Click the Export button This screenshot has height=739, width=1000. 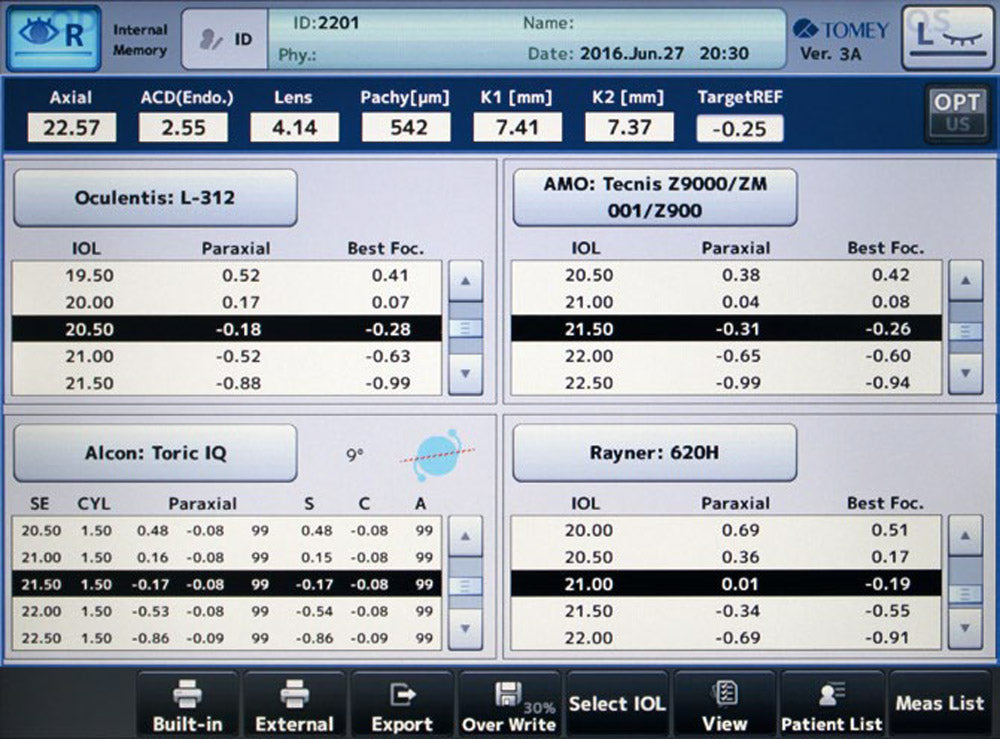(x=402, y=705)
